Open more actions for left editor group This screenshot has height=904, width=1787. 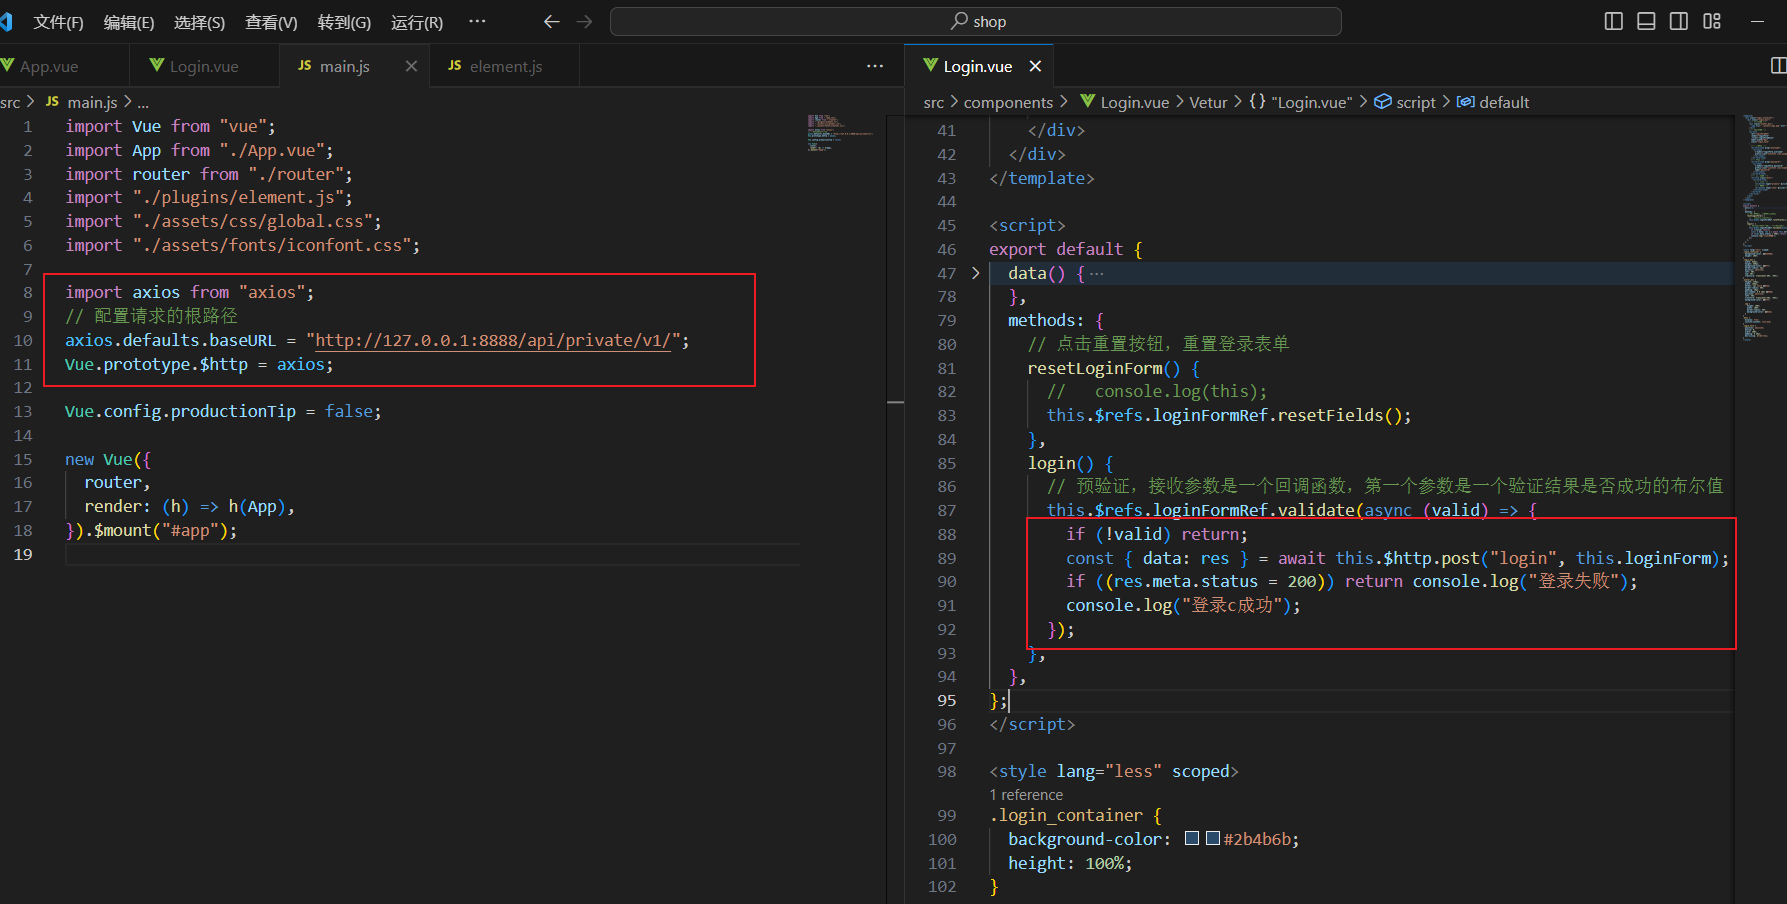875,66
